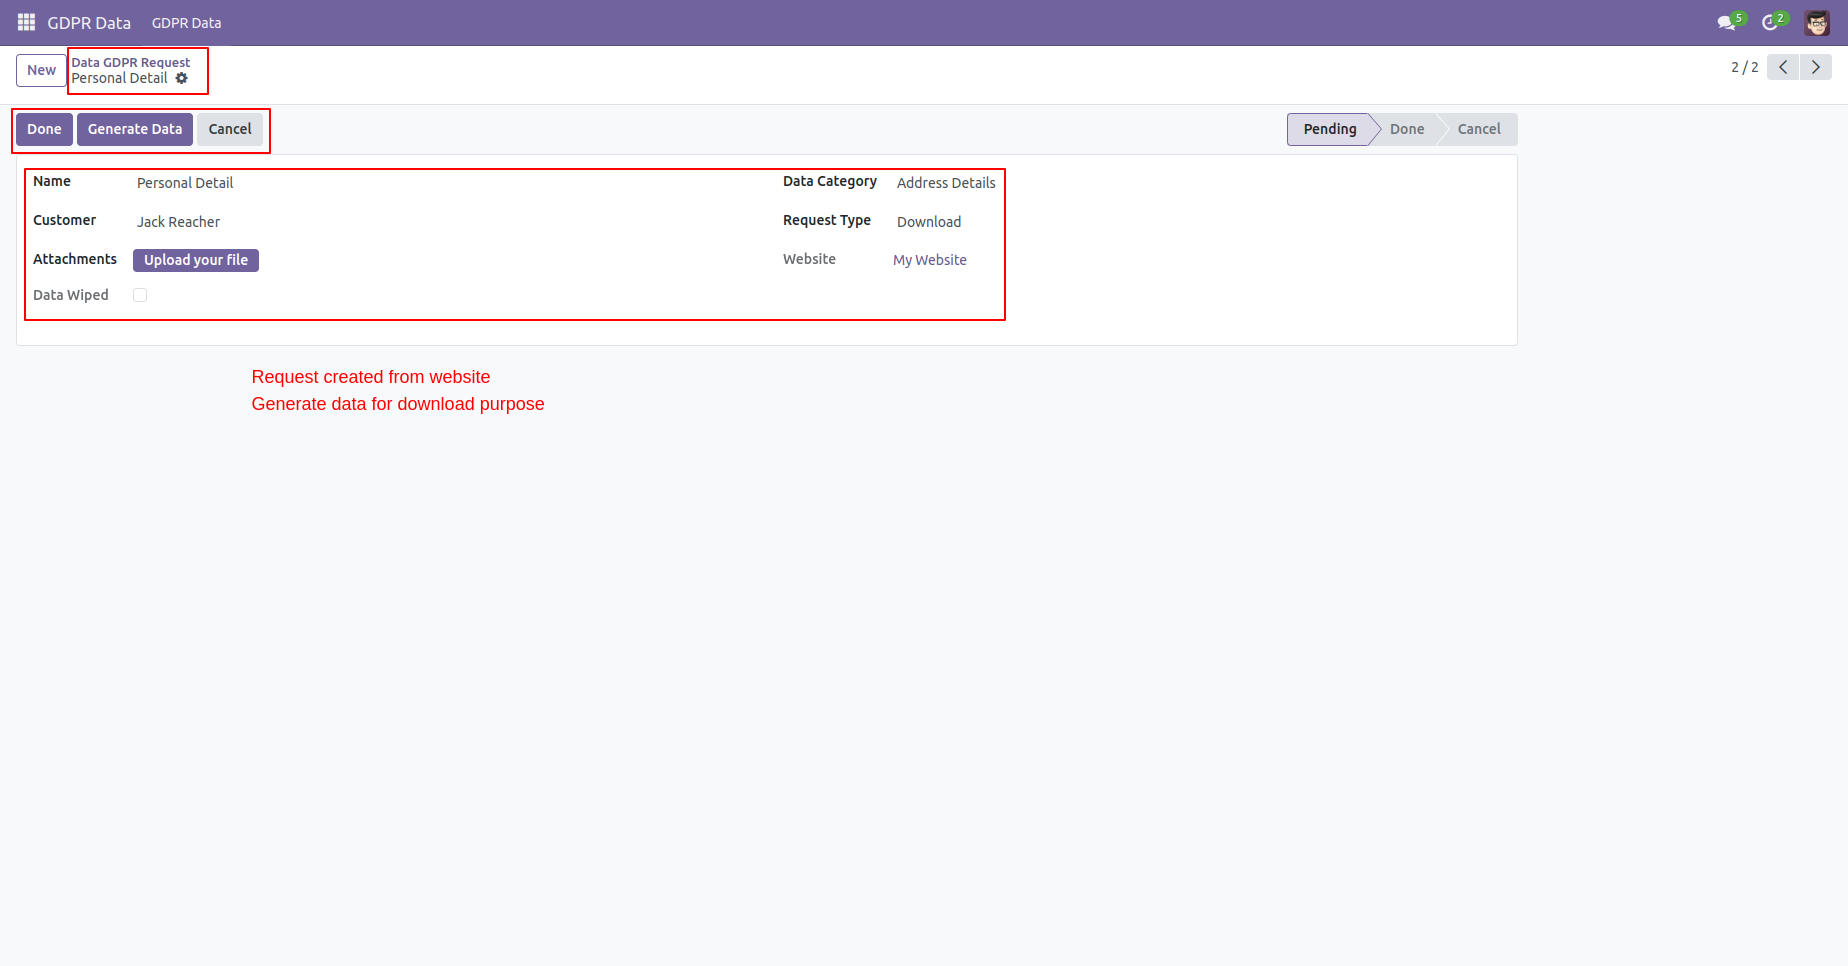Select the Cancel status stage
Viewport: 1848px width, 966px height.
[1479, 129]
